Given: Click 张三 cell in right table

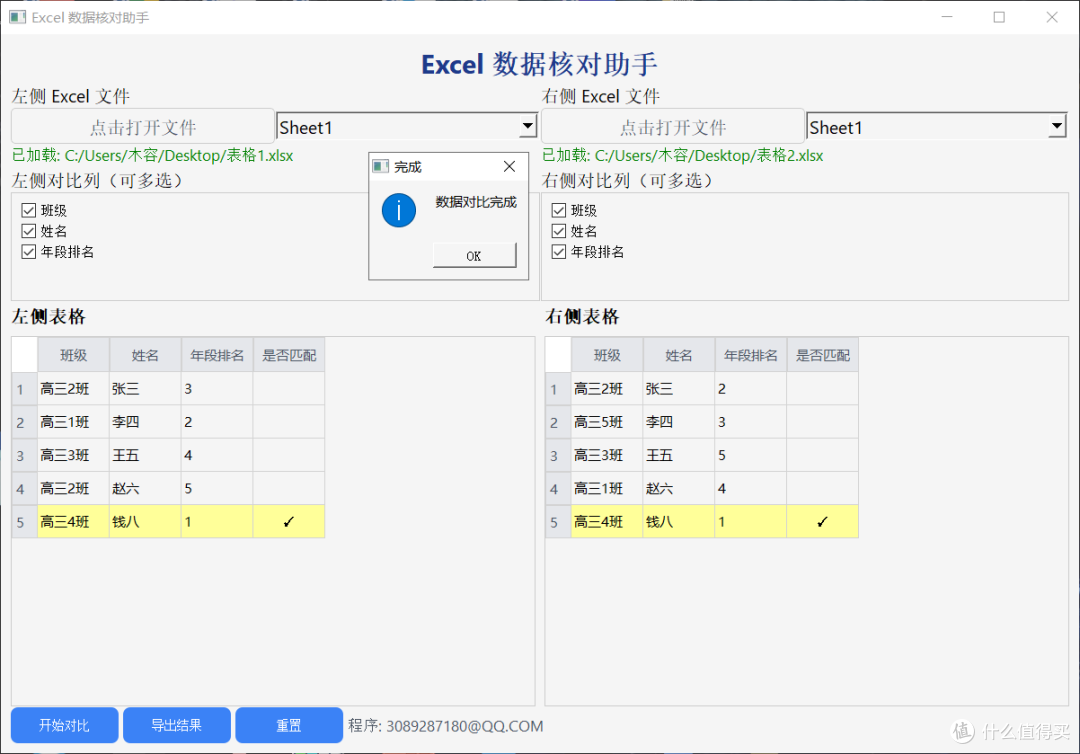Looking at the screenshot, I should click(678, 389).
